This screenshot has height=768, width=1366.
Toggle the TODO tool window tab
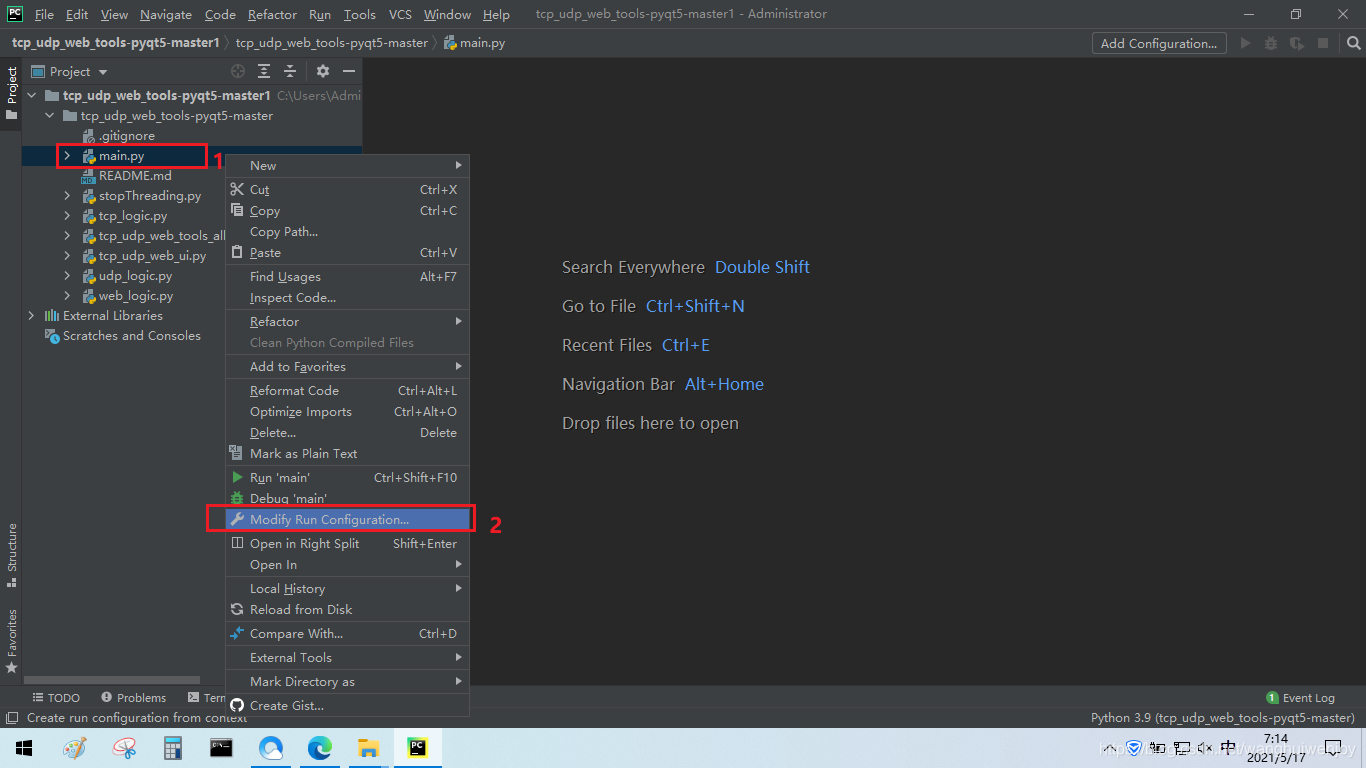[x=56, y=697]
